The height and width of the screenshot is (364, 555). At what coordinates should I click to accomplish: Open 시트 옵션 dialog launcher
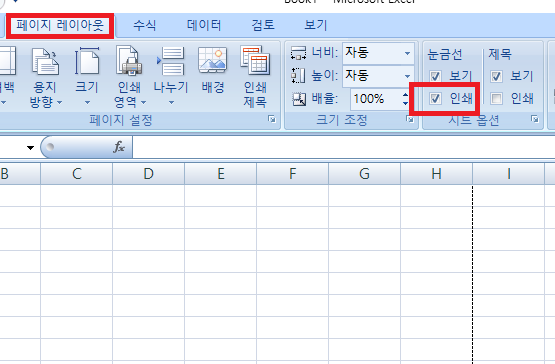coord(535,119)
